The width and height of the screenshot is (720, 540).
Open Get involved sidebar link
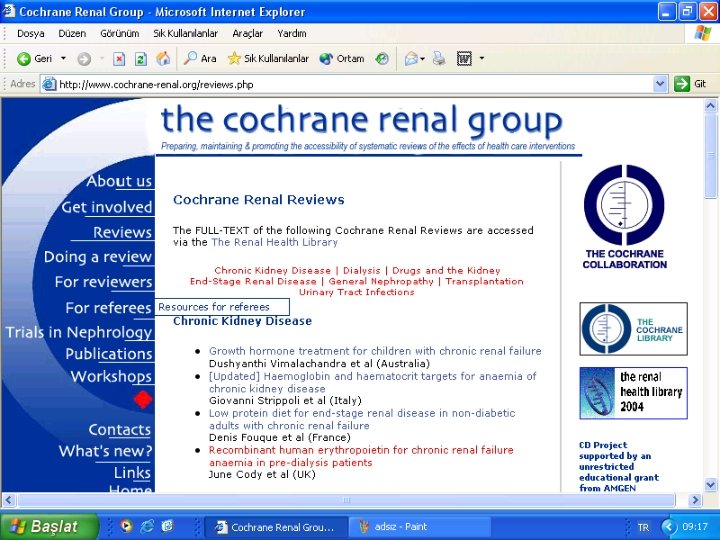[x=107, y=207]
